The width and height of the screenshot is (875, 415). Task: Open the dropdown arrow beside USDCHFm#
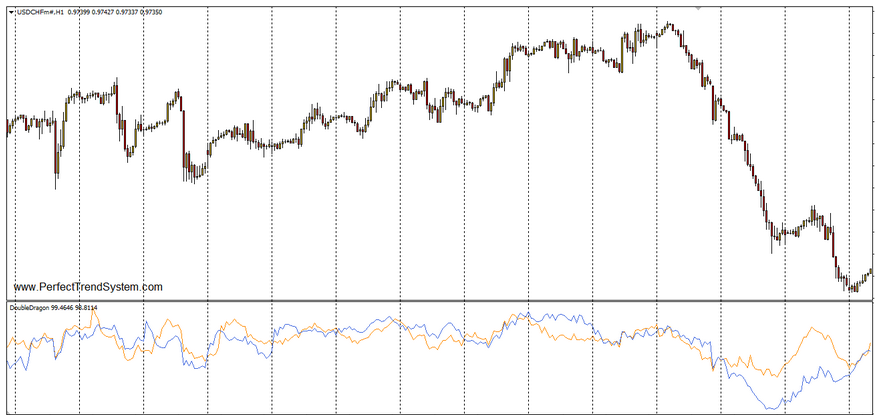tap(11, 10)
